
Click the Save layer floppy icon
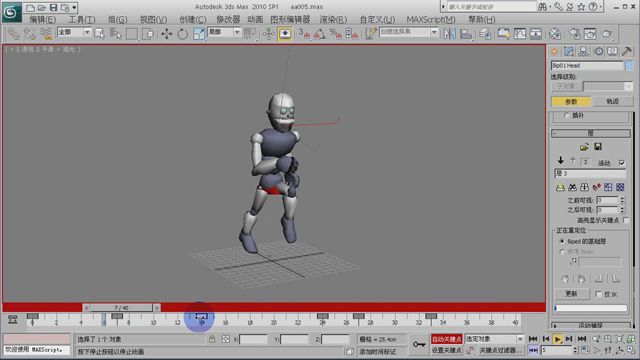point(598,147)
